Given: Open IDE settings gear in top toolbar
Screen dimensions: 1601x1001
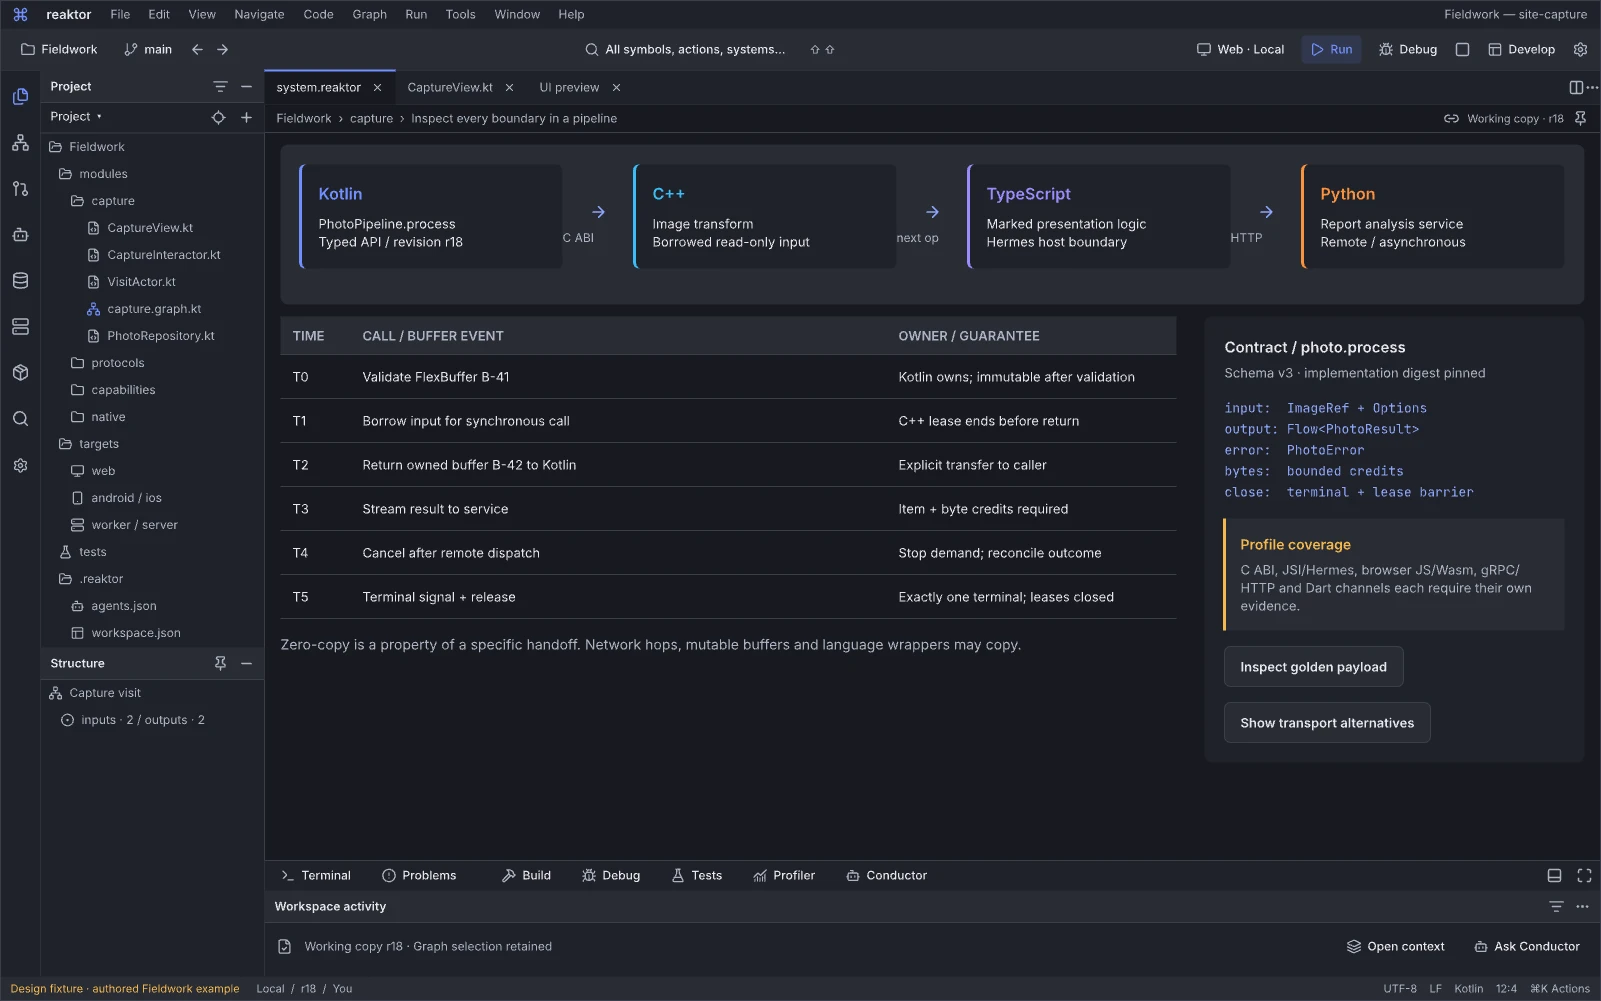Looking at the screenshot, I should 1580,49.
